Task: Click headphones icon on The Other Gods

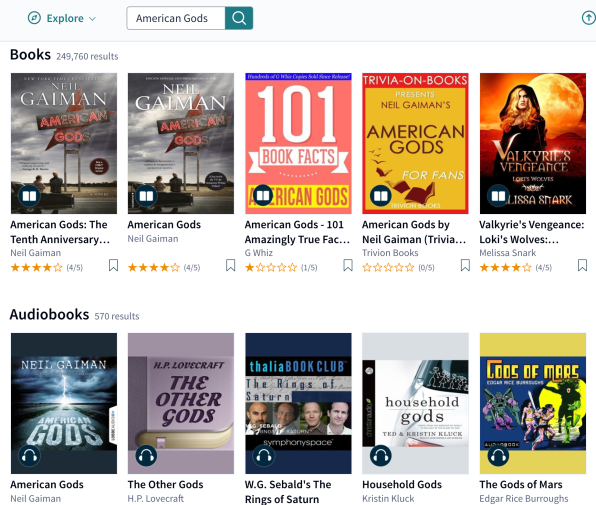Action: coord(146,456)
